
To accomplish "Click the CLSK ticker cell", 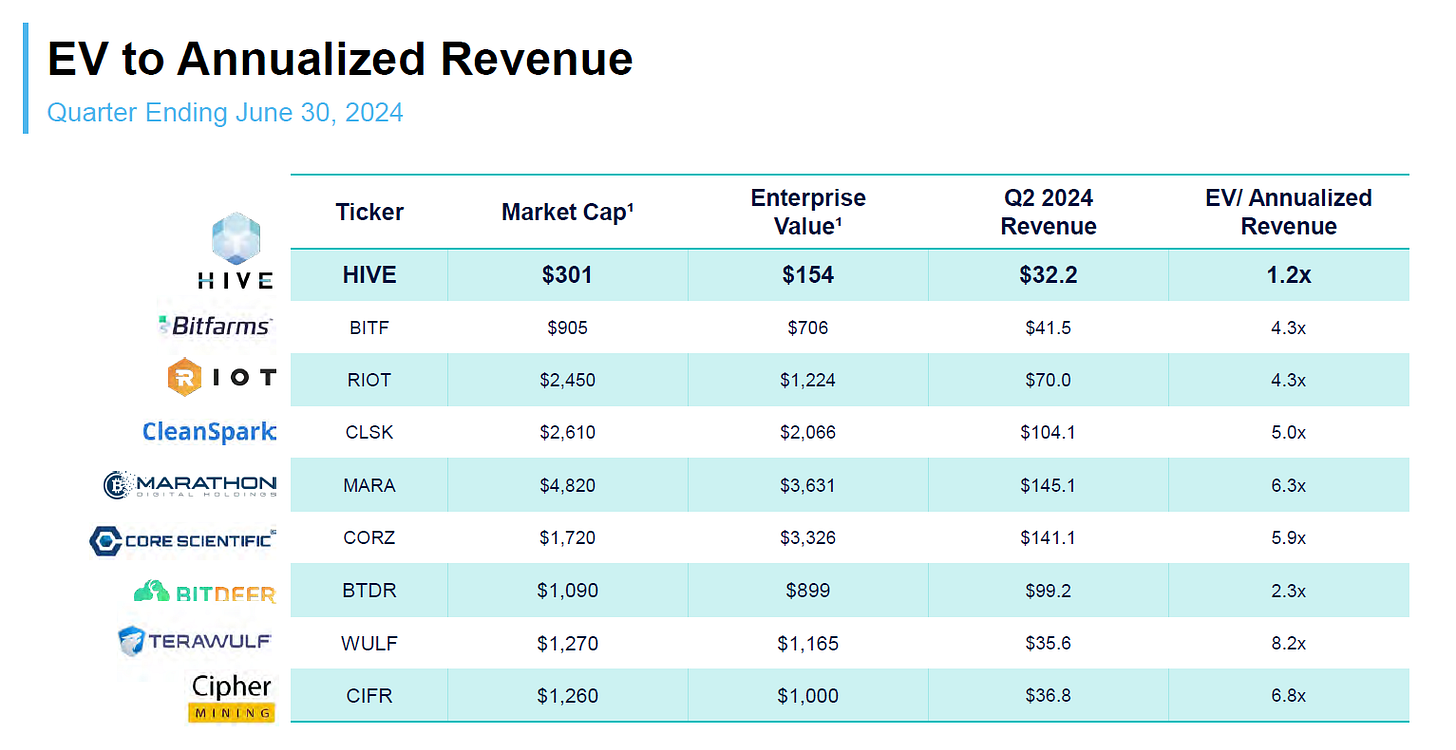I will point(369,433).
